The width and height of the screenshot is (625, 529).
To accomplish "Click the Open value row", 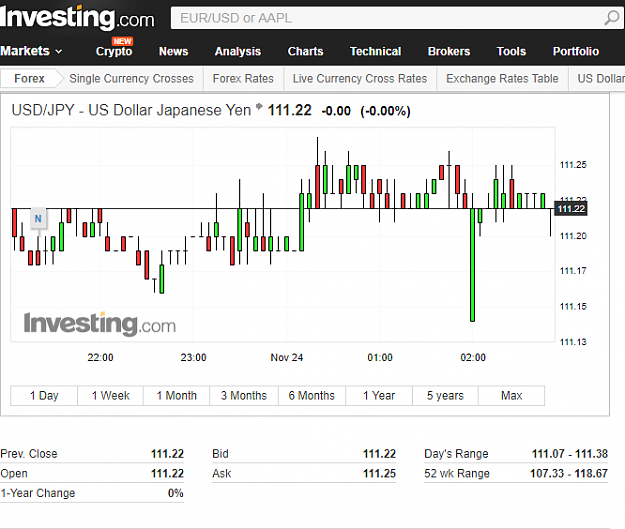I will pos(92,473).
